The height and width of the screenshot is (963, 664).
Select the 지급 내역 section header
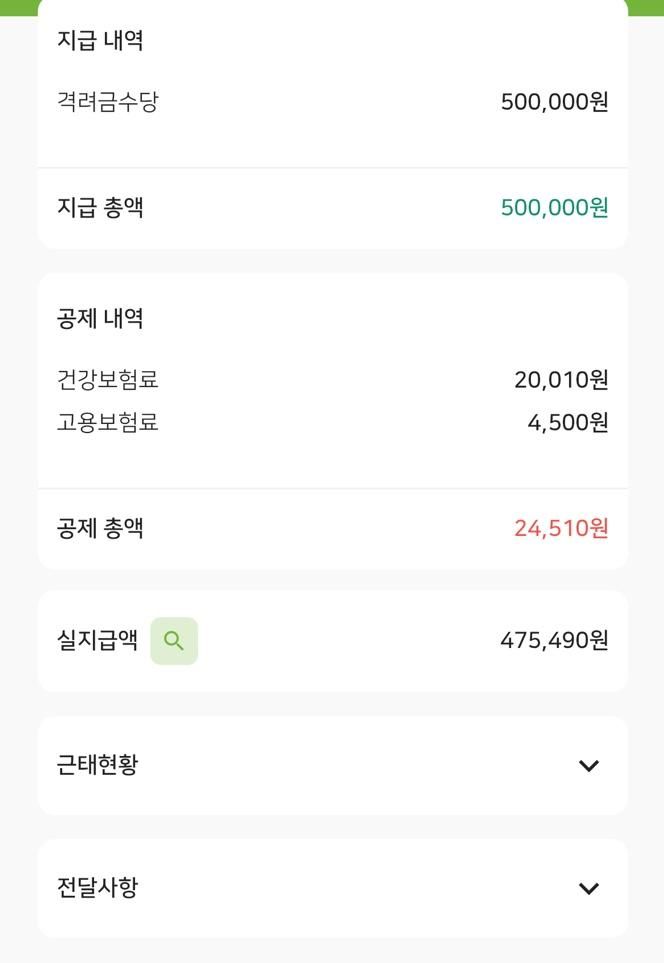tap(100, 41)
